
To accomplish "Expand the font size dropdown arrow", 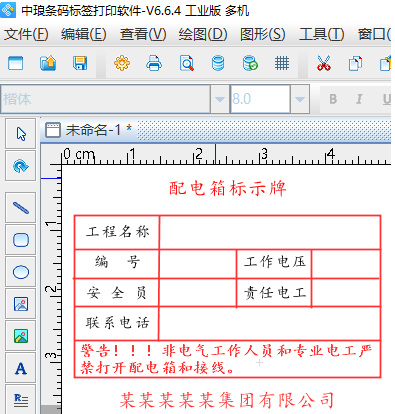I will click(x=300, y=99).
